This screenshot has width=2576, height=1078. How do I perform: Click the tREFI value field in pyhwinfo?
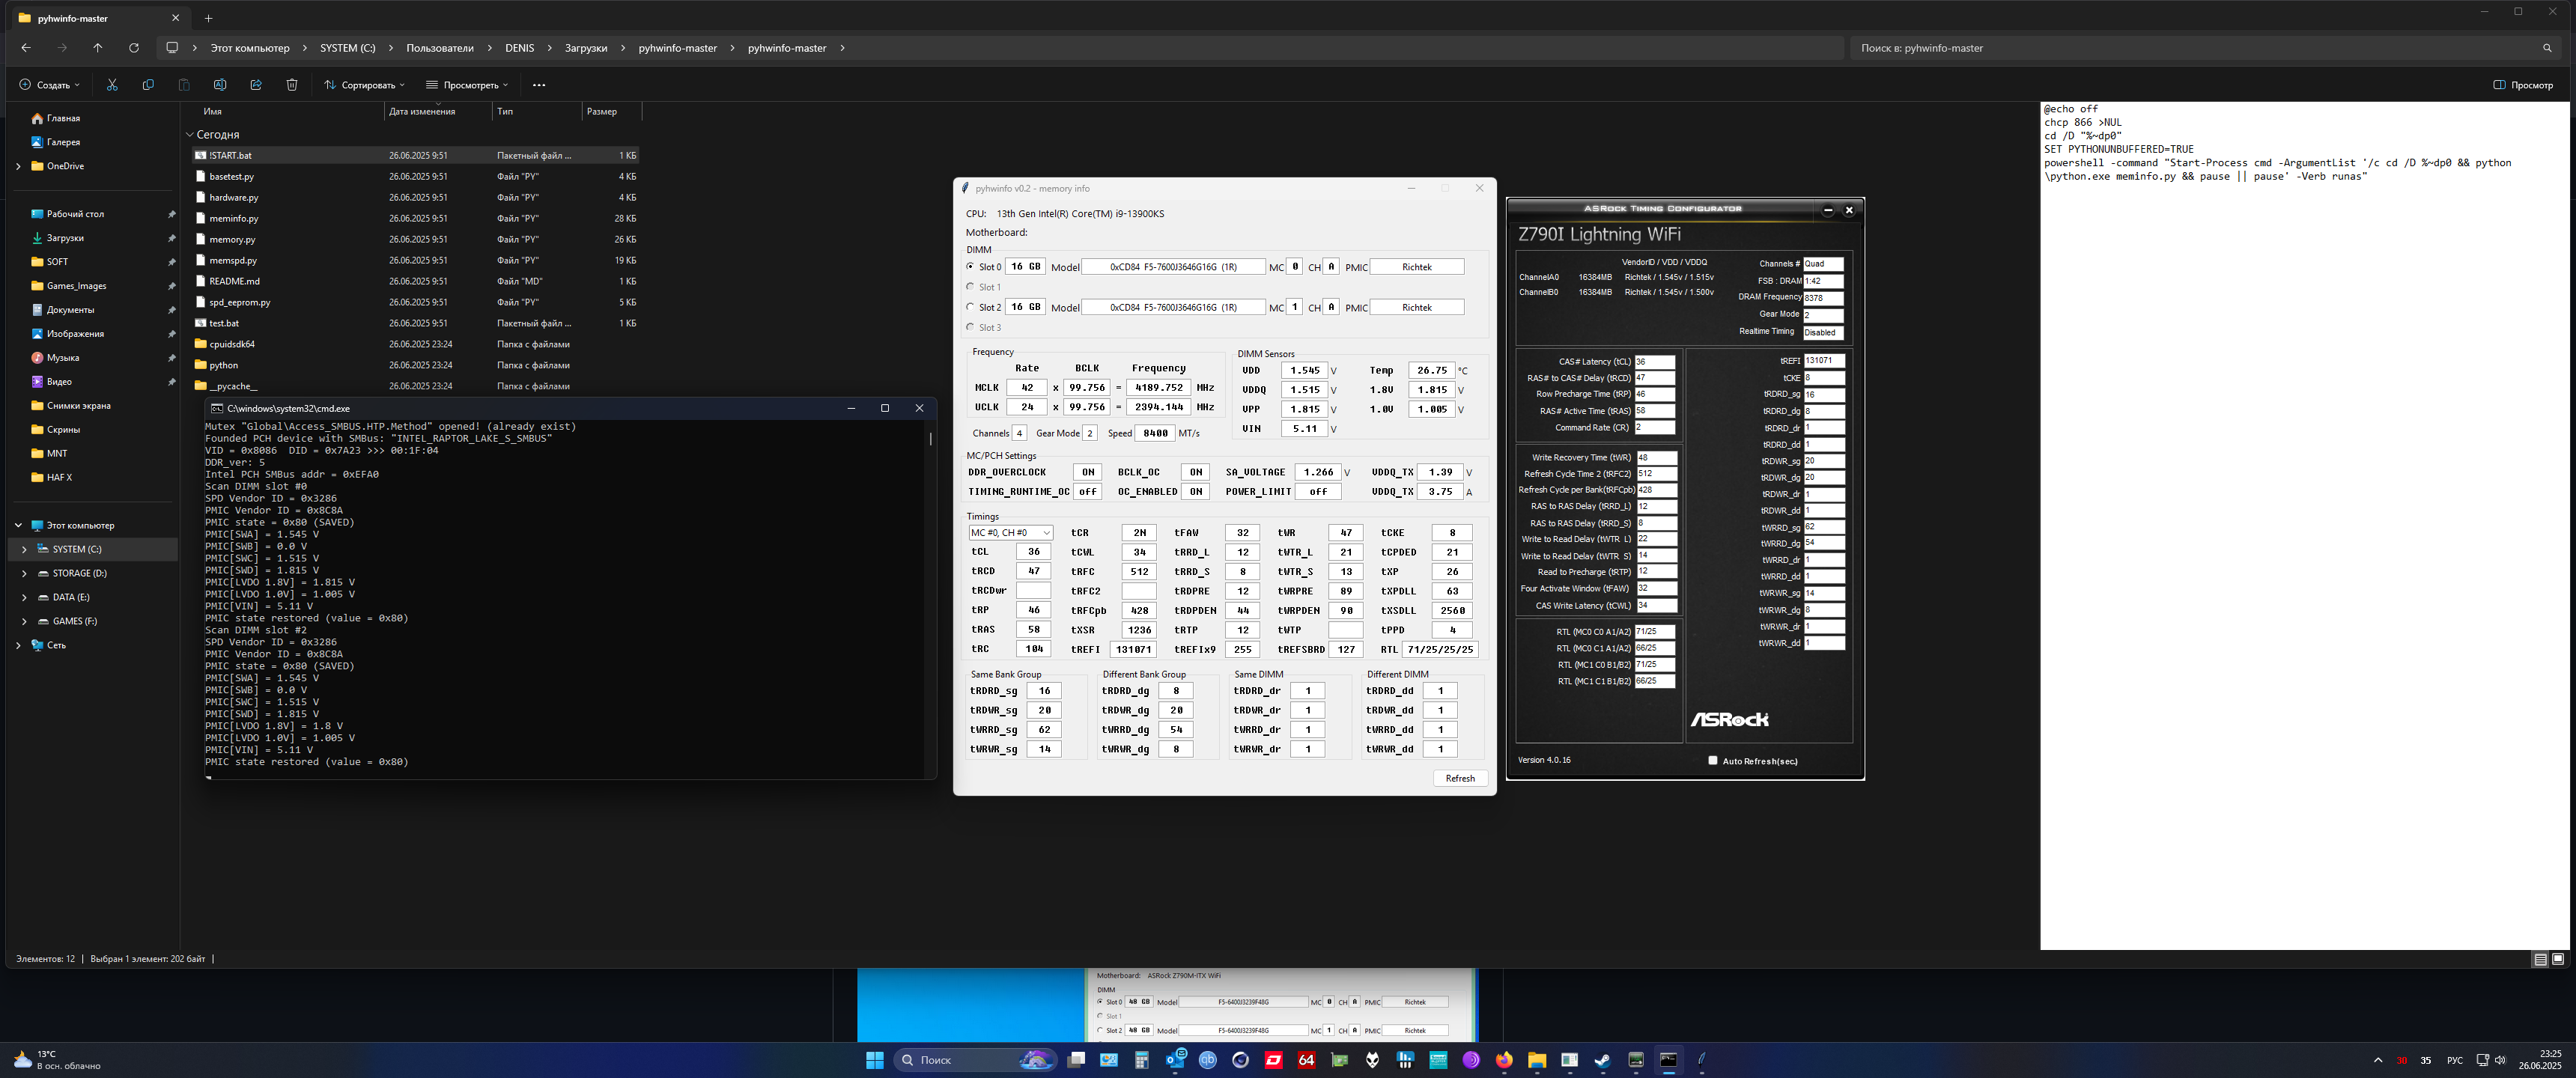pos(1133,649)
